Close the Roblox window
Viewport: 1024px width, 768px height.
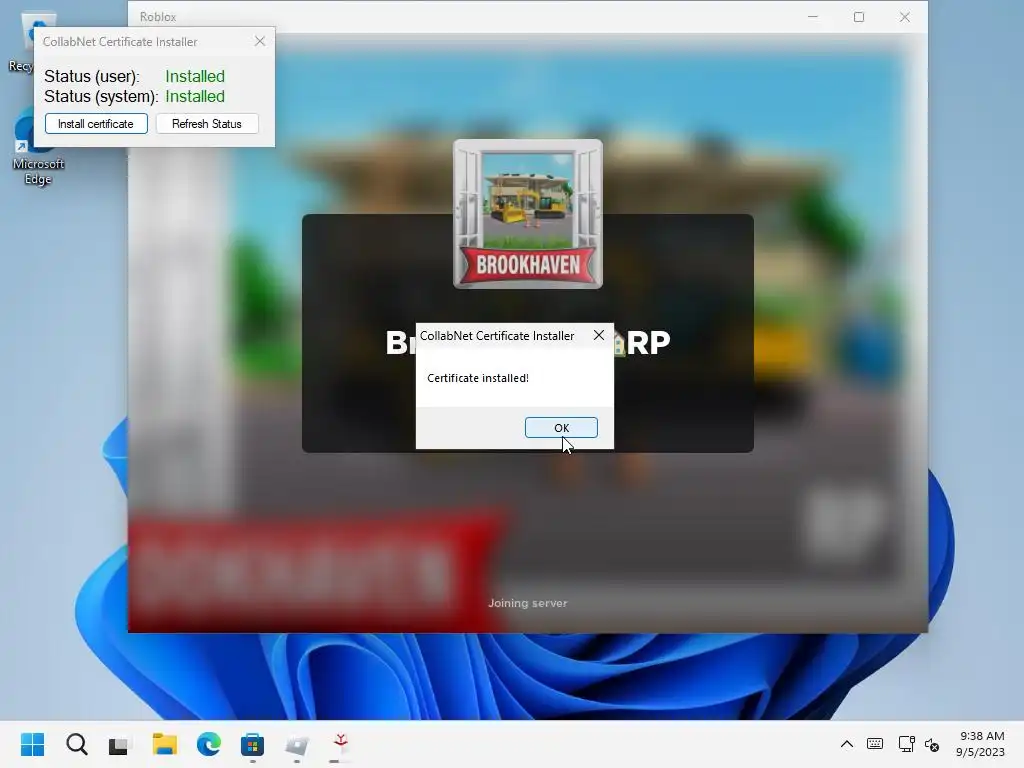click(x=904, y=17)
